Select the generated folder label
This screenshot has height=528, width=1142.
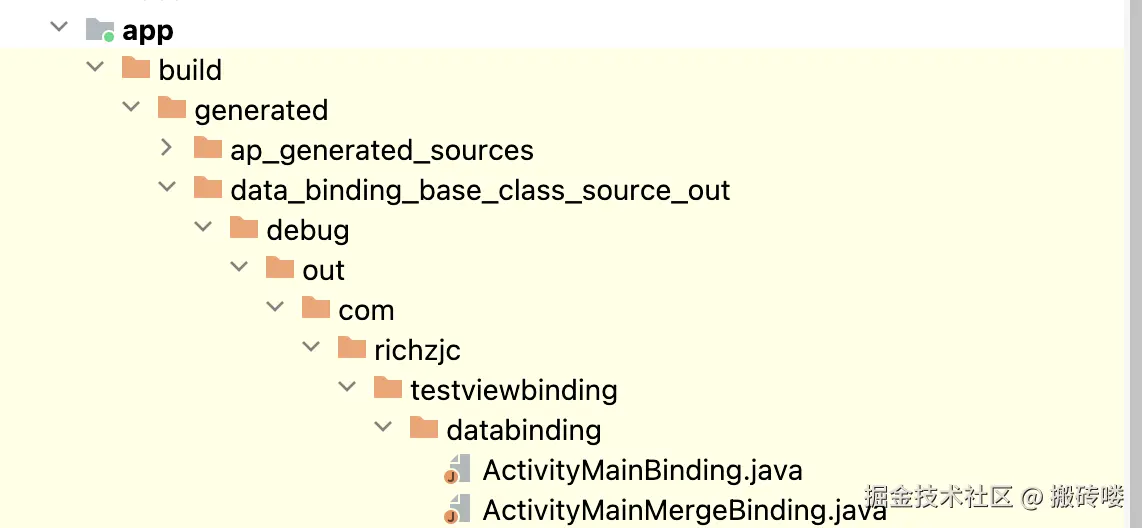261,111
